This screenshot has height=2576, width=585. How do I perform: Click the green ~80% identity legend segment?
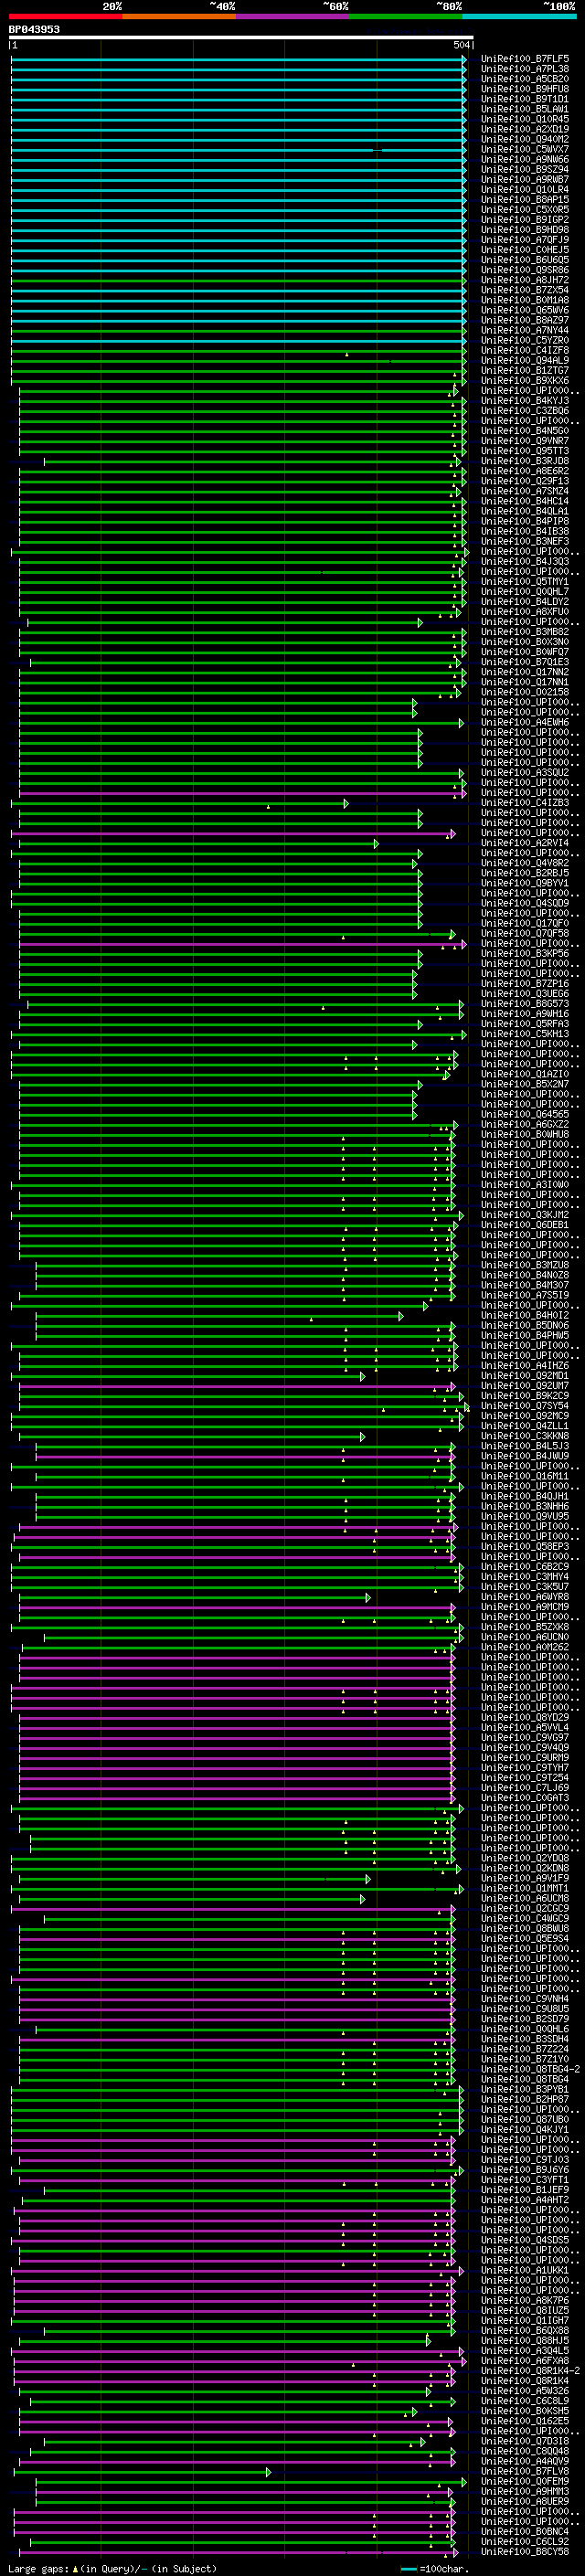click(x=406, y=16)
